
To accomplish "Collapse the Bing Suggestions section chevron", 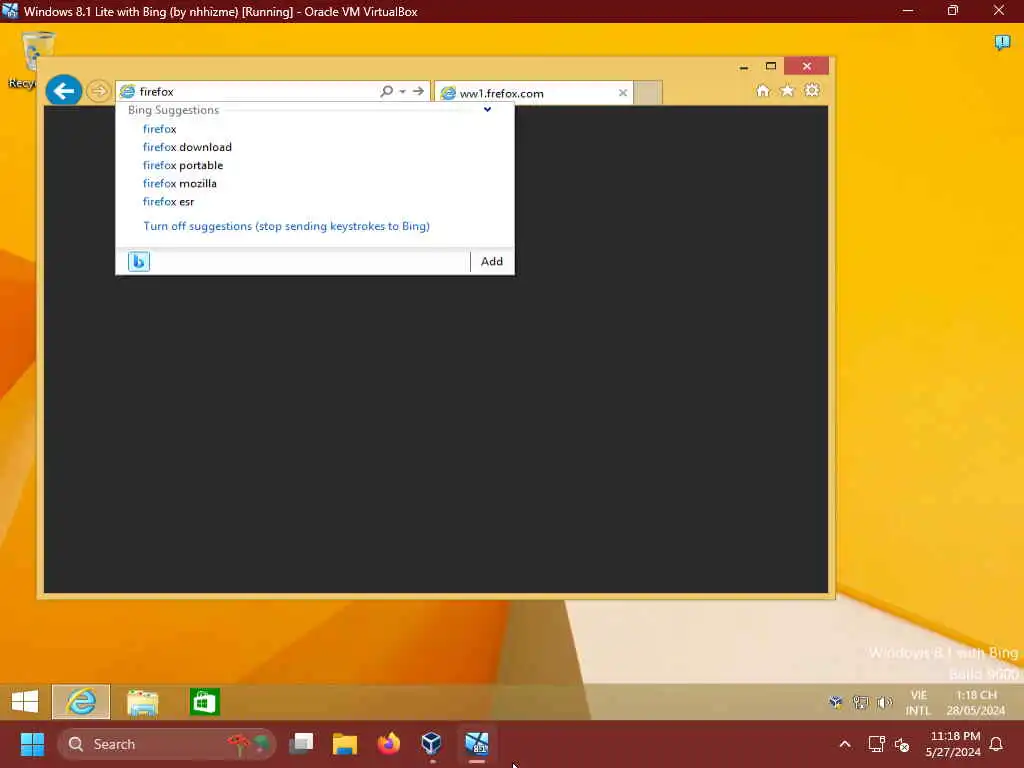I will 487,110.
